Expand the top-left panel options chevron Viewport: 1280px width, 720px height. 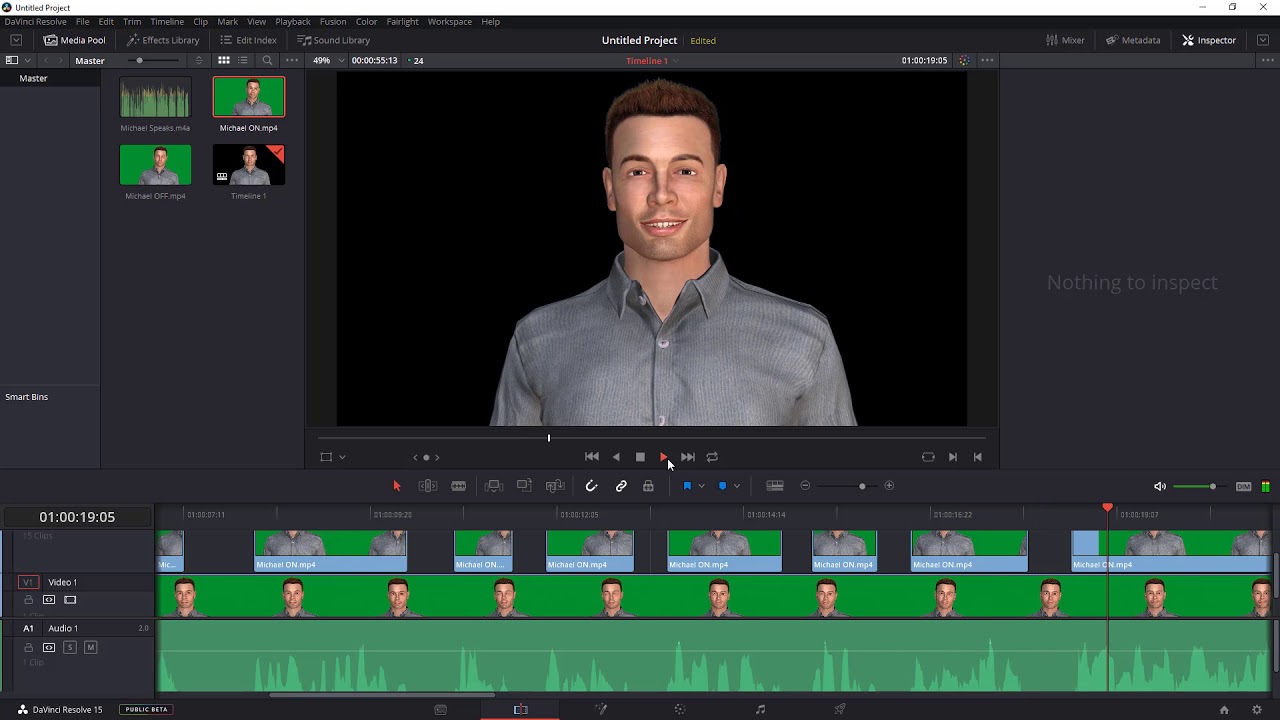(x=16, y=40)
